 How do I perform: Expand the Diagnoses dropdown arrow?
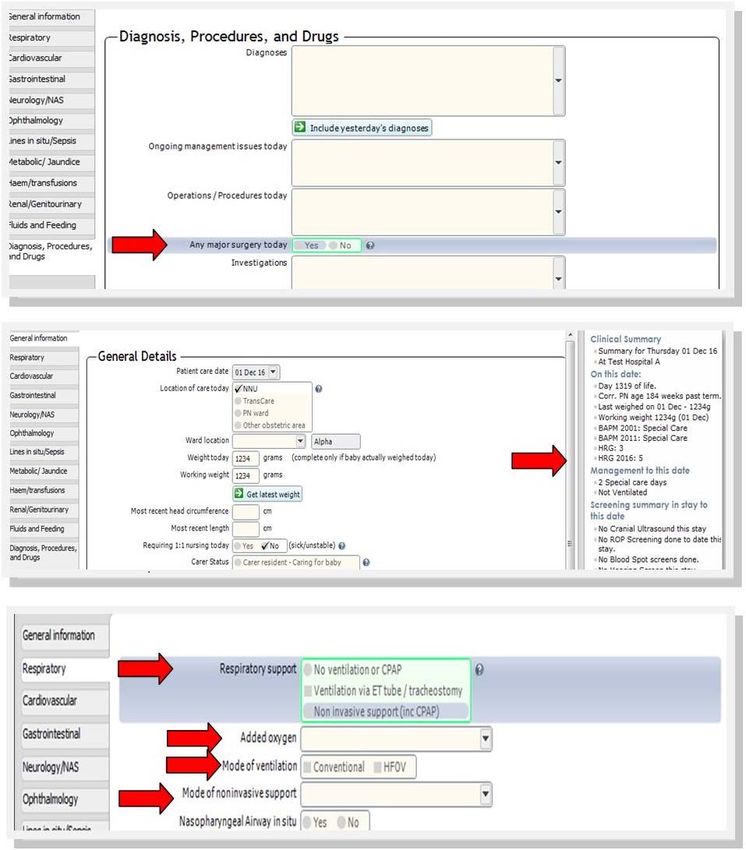(x=558, y=81)
